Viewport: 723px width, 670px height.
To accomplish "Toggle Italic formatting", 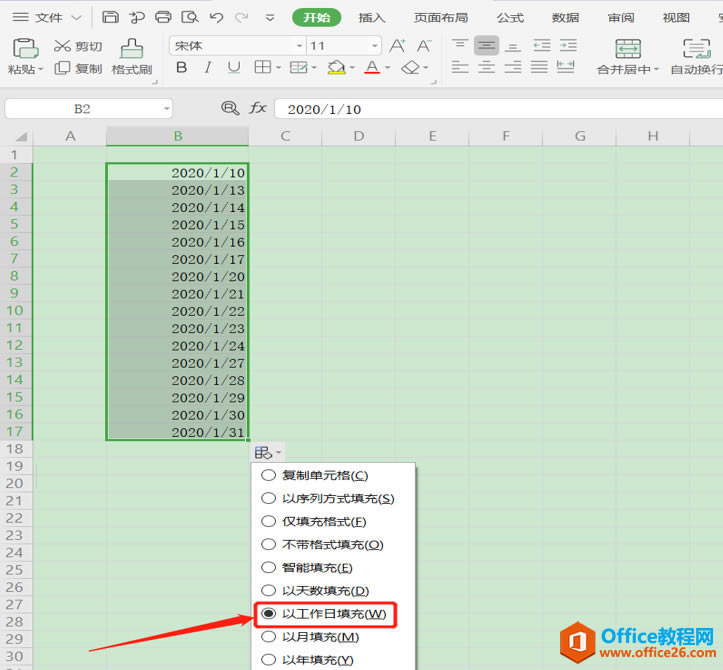I will coord(208,68).
